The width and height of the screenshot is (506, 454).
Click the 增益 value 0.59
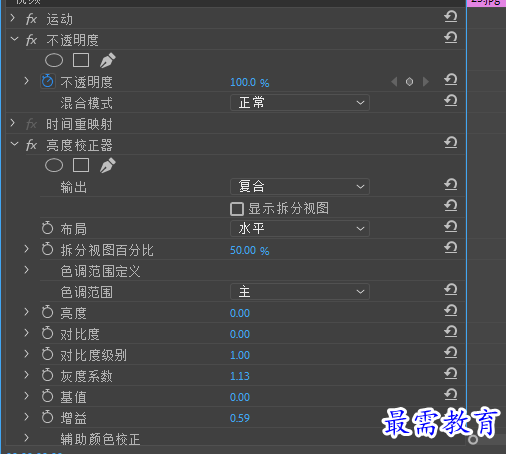tap(240, 418)
